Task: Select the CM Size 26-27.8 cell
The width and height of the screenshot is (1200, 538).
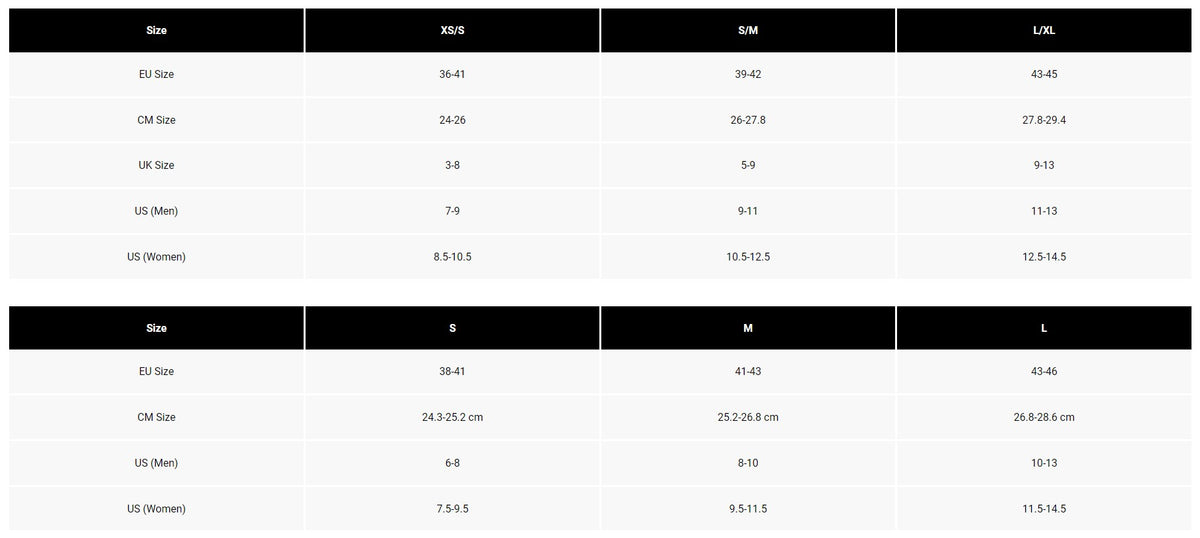Action: 748,120
